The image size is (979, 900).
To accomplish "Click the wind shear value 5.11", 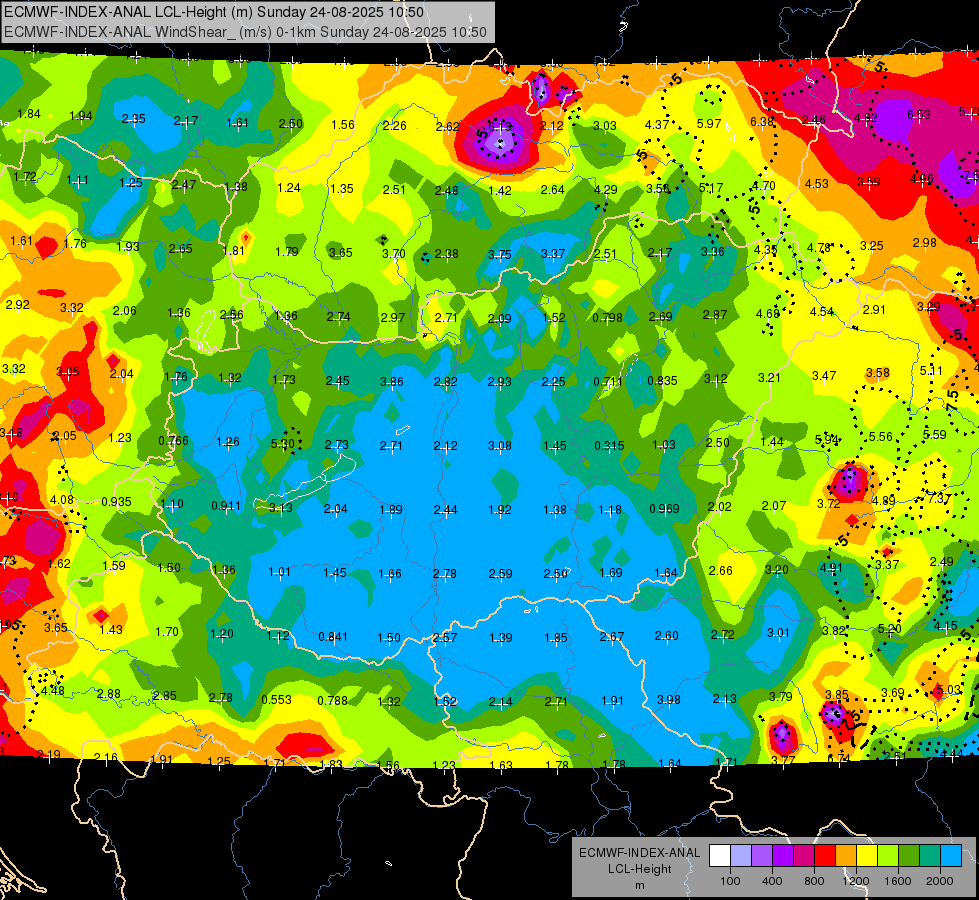I will click(x=931, y=371).
